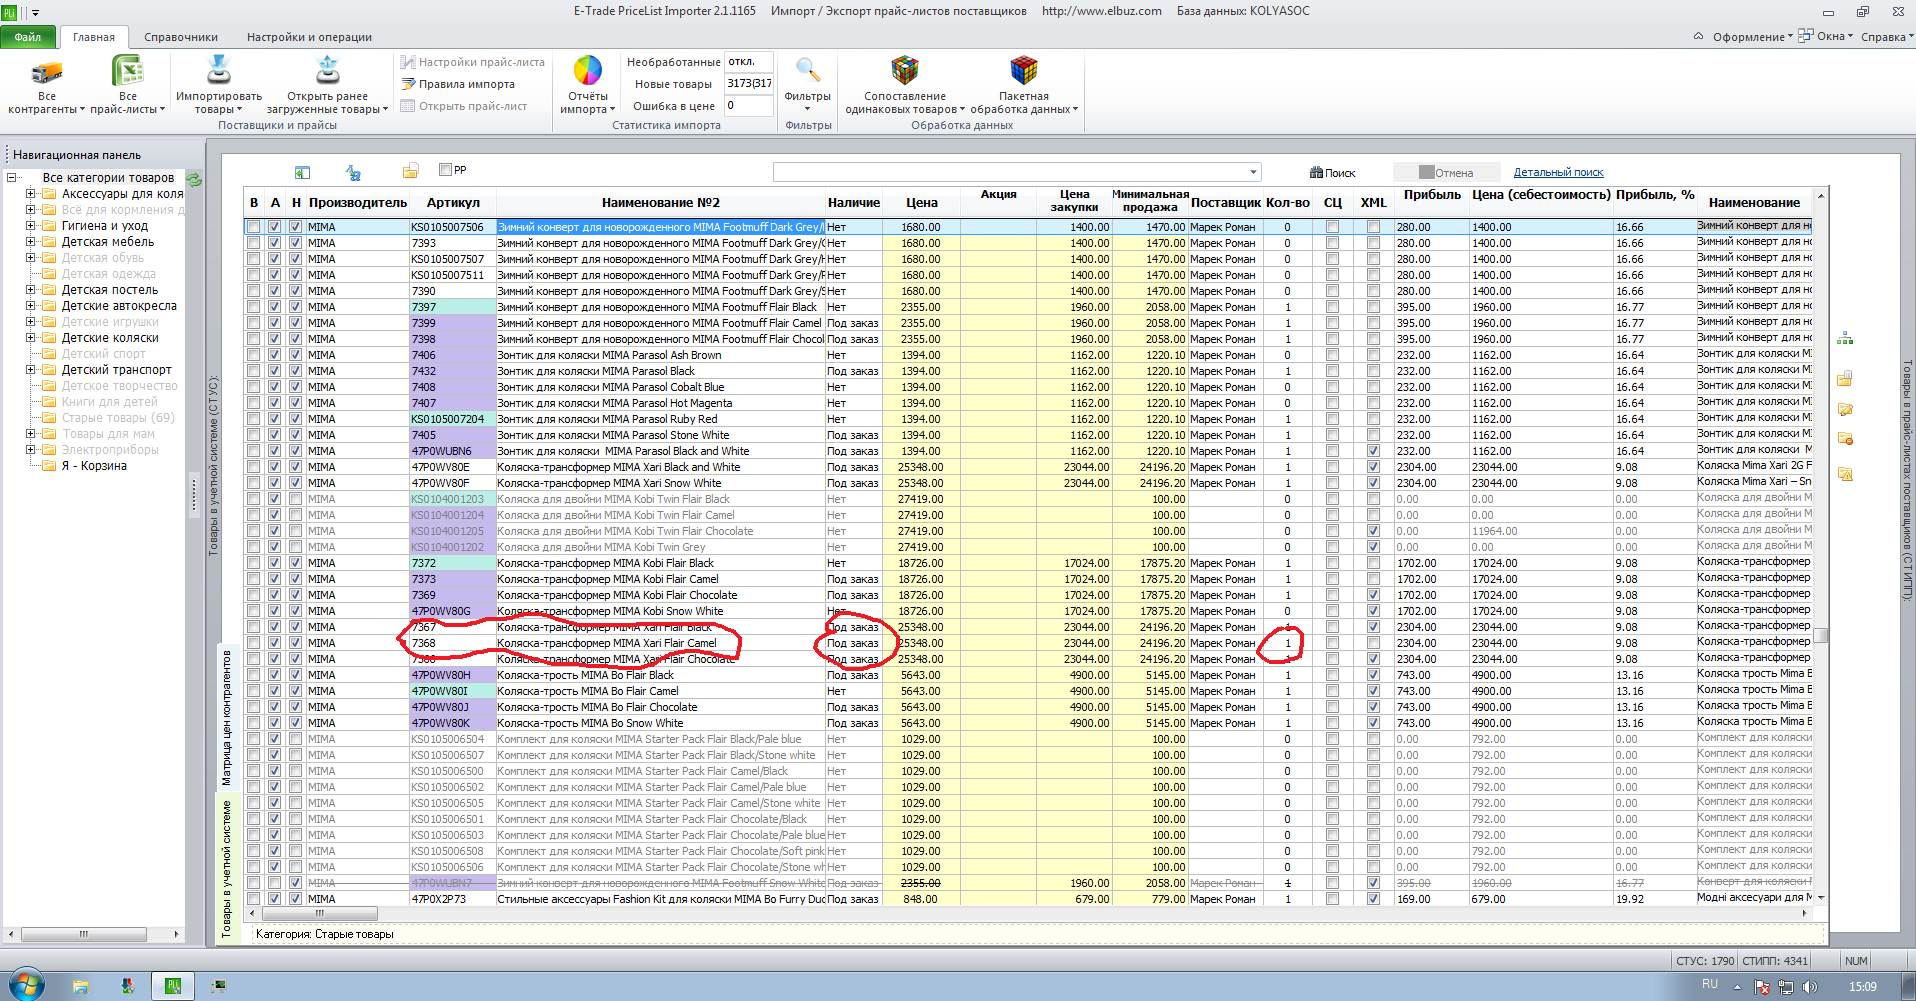The image size is (1916, 1001).
Task: Check XML box for article 7406 row
Action: point(1373,355)
